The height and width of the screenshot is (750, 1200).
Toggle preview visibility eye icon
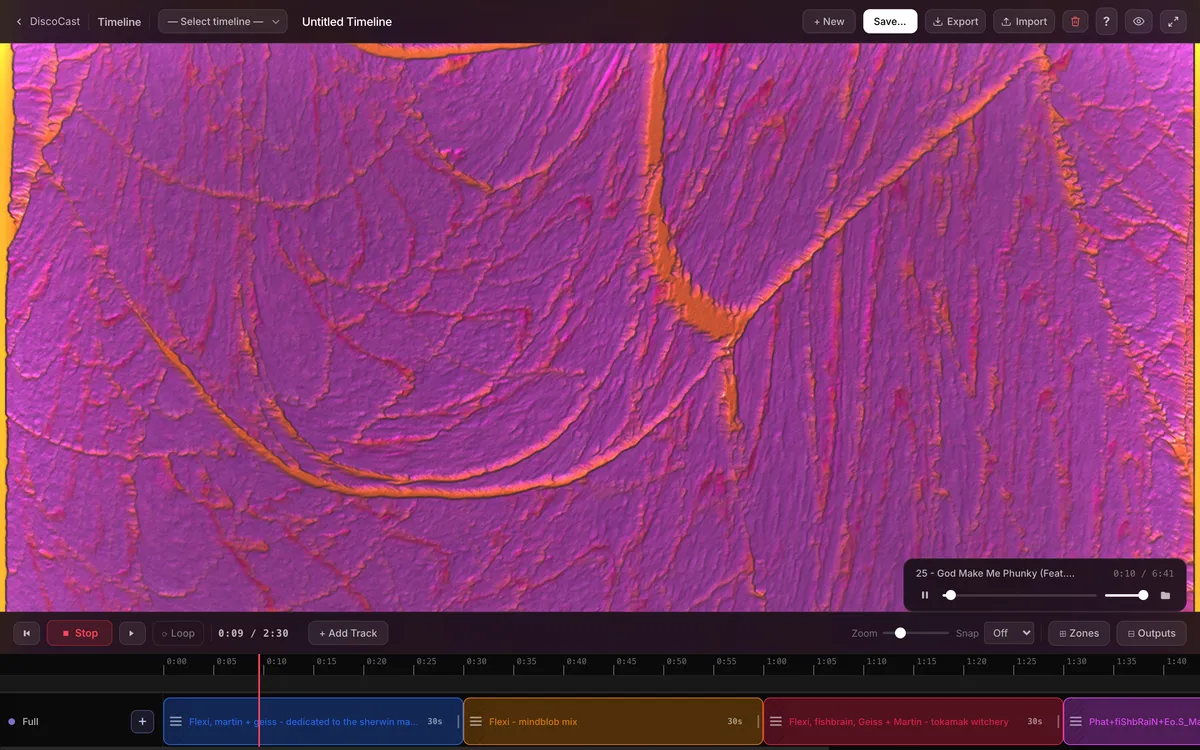pos(1139,21)
